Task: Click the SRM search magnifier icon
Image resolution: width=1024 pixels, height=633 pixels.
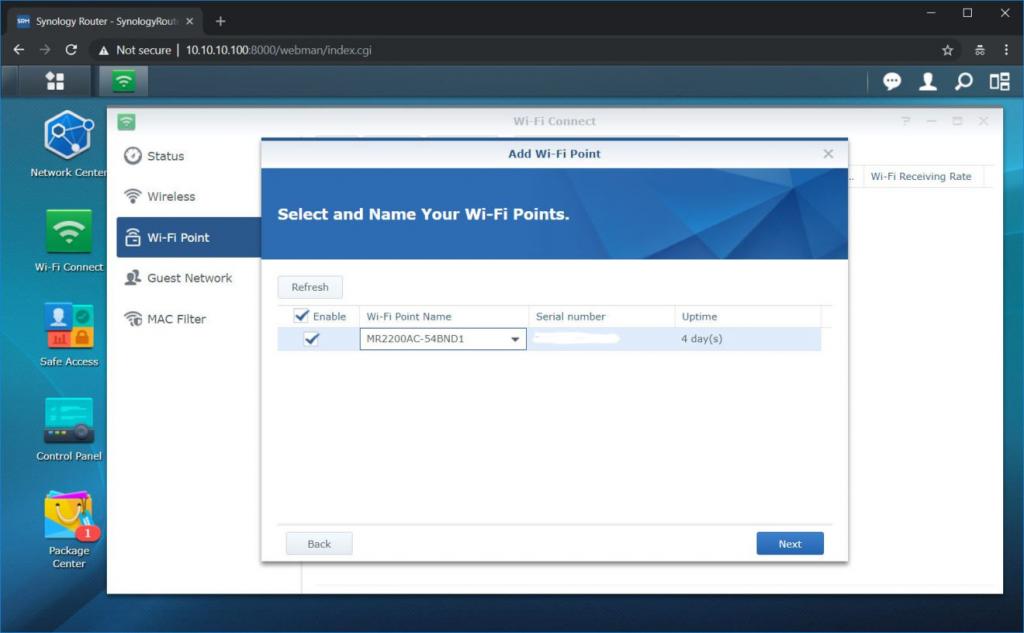Action: tap(963, 81)
